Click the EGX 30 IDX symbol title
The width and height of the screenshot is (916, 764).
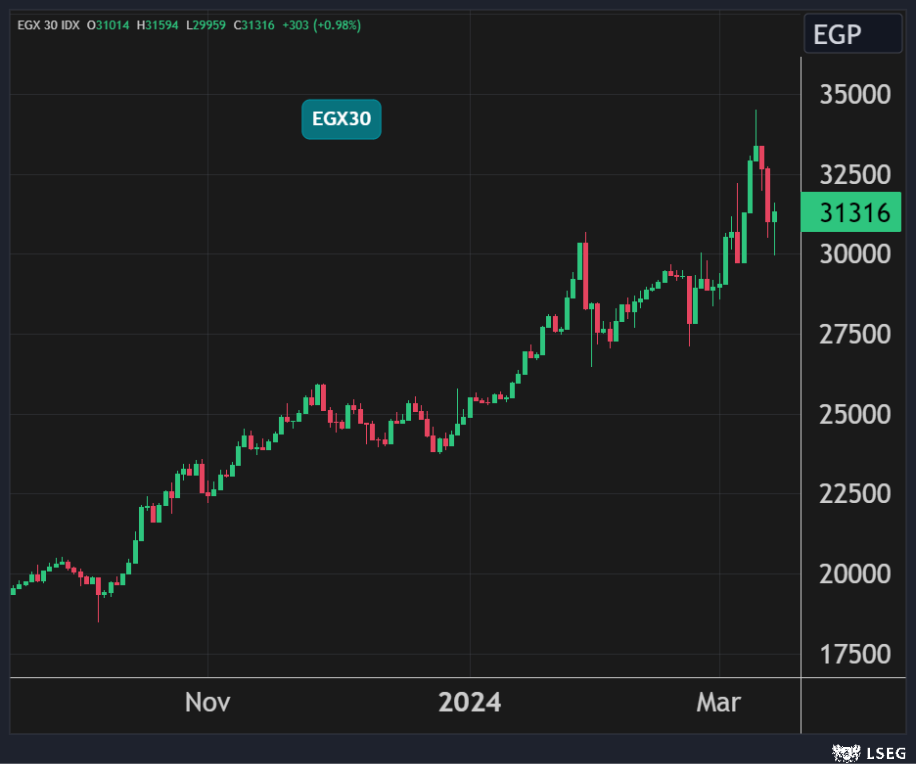[49, 25]
